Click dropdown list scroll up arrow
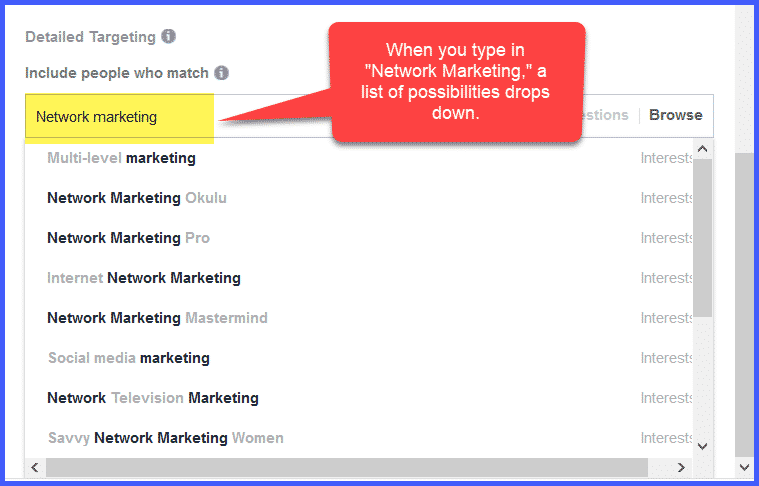 [702, 149]
